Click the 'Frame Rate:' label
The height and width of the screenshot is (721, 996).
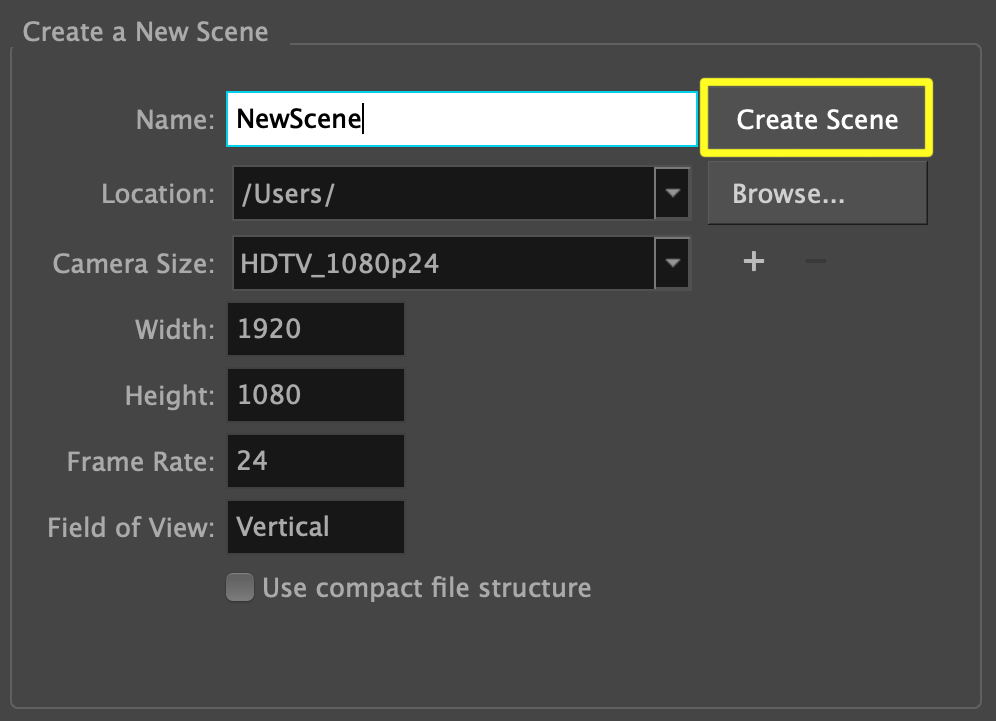pyautogui.click(x=140, y=462)
